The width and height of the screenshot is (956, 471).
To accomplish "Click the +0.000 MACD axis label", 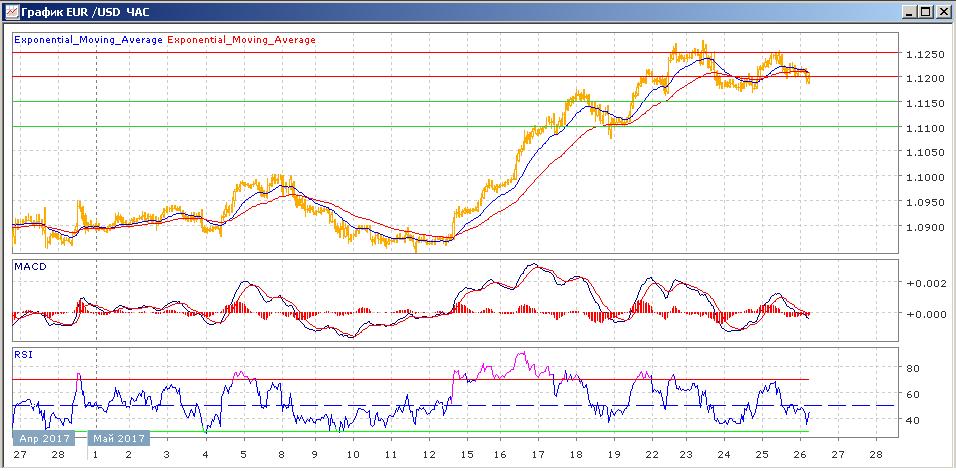I will pyautogui.click(x=926, y=314).
